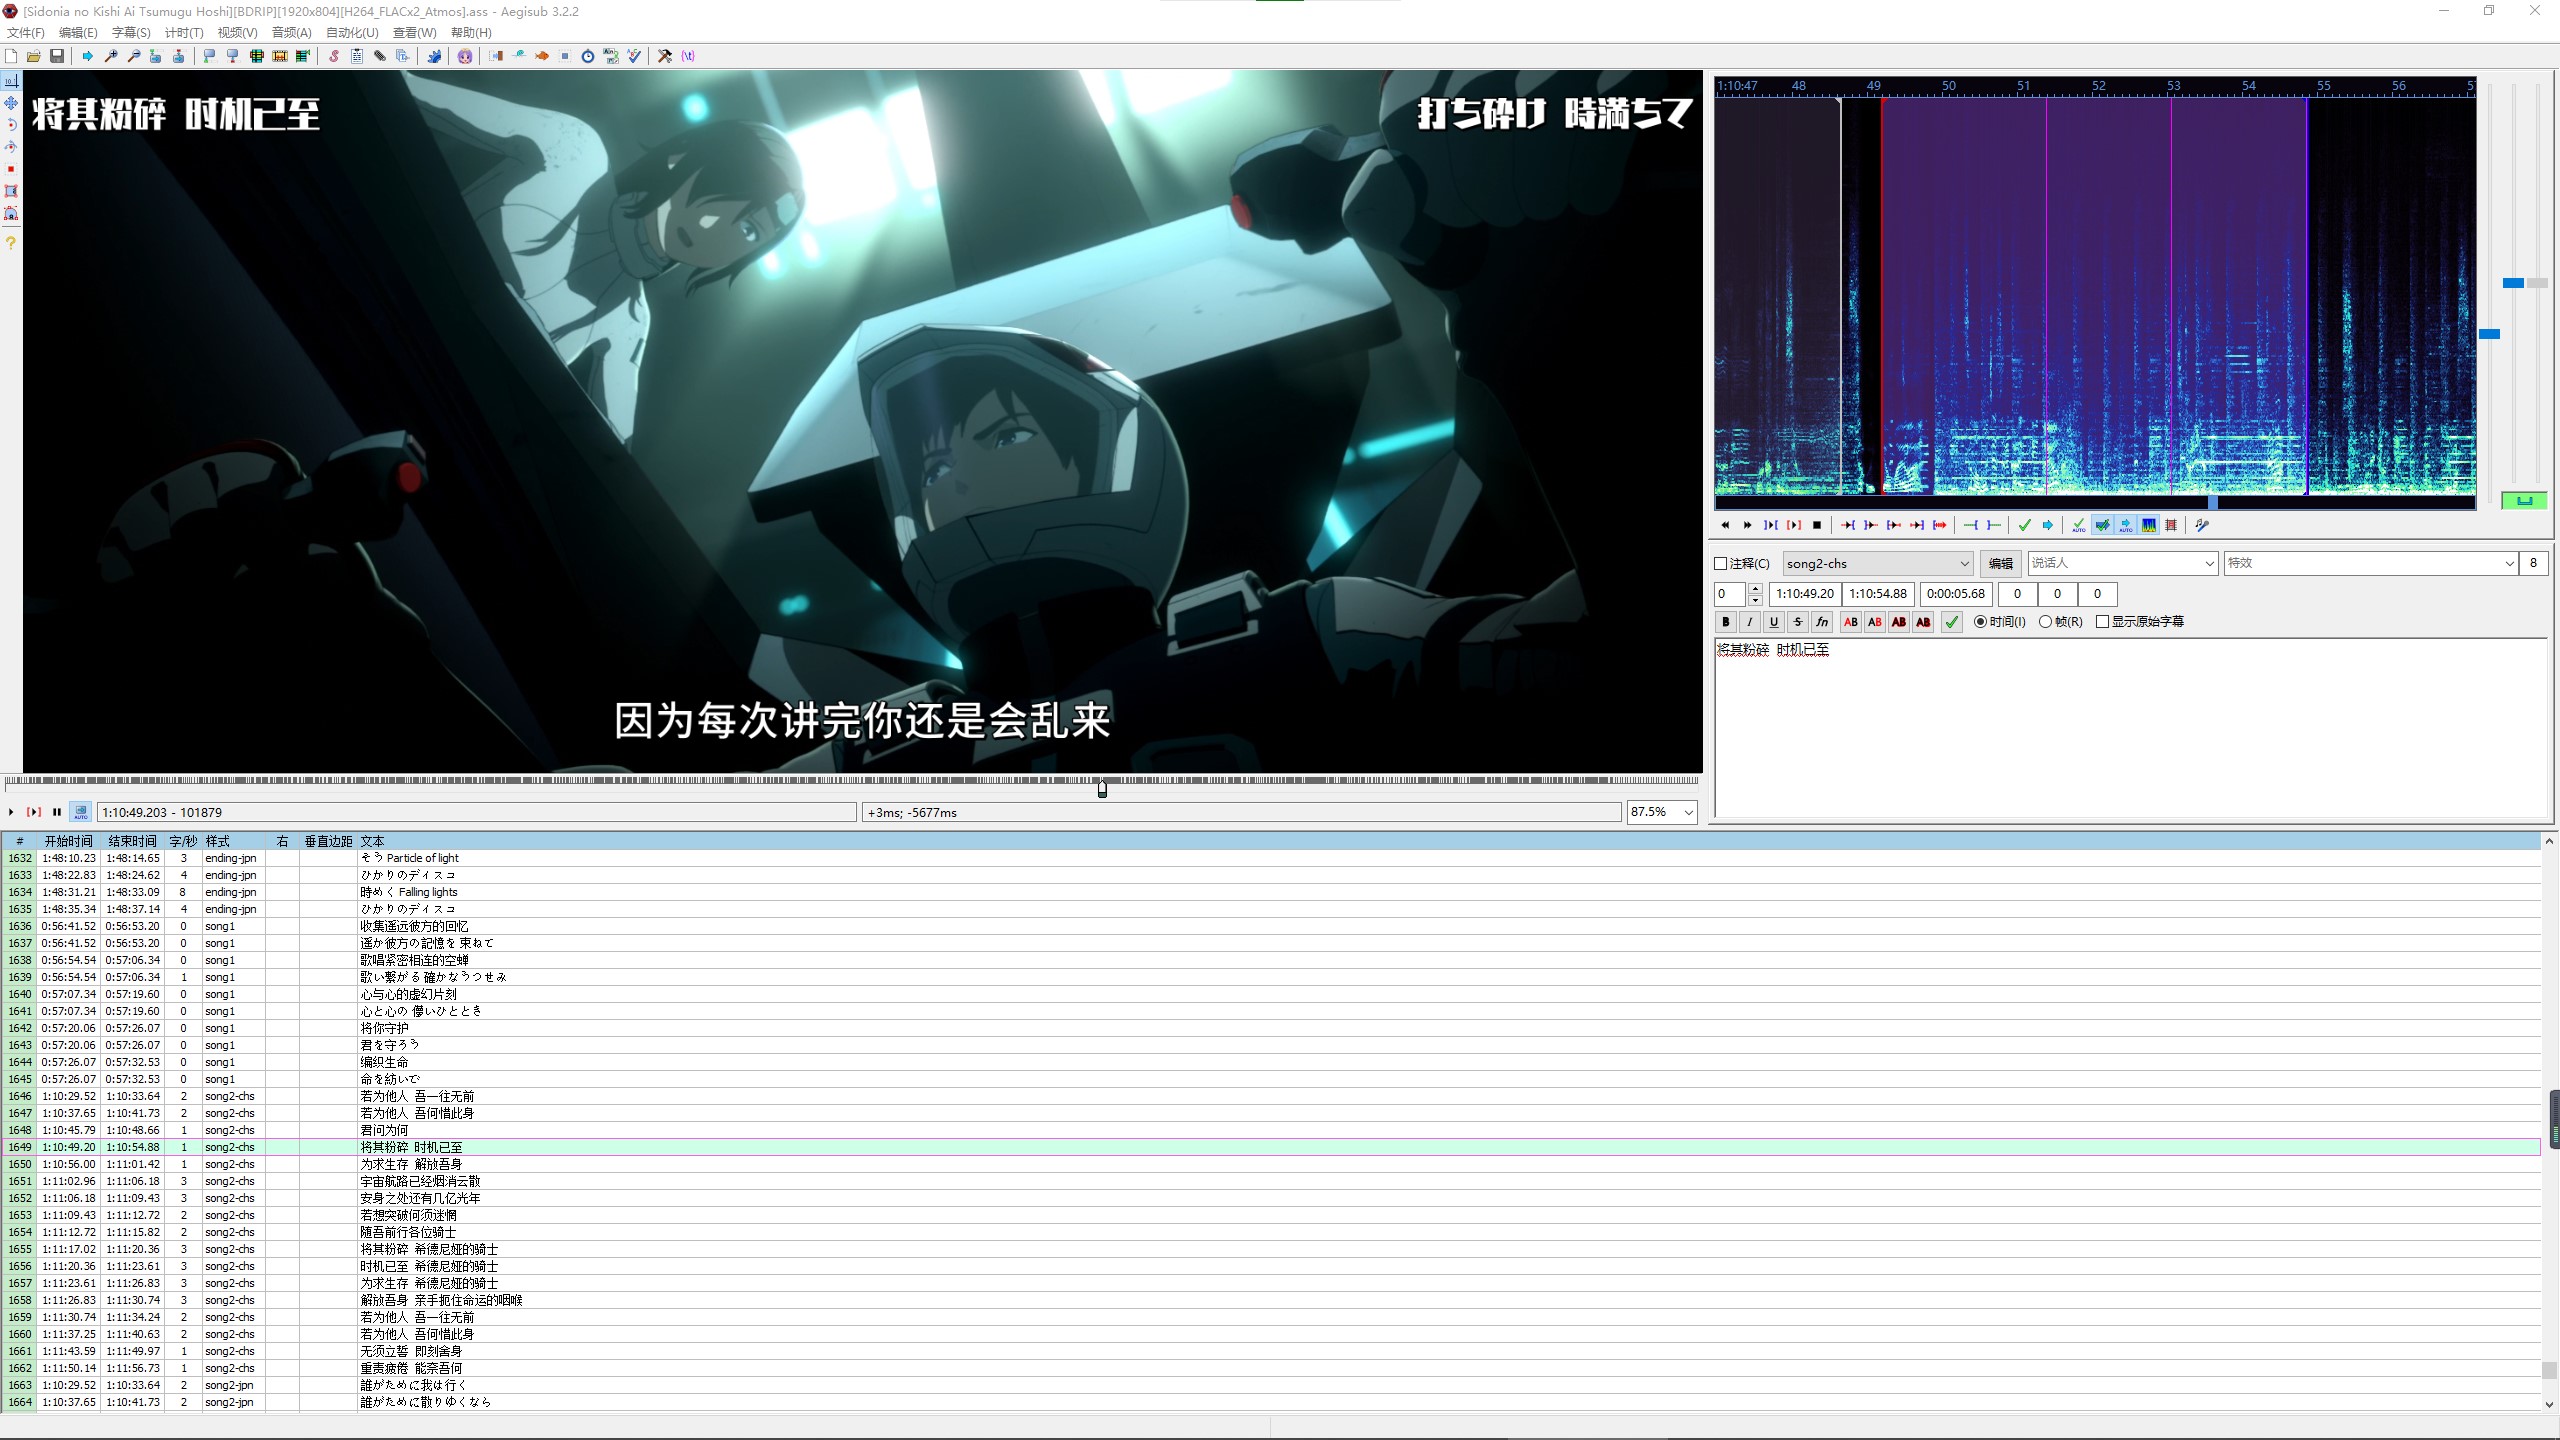Open the File (文件) menu
Viewport: 2560px width, 1440px height.
25,33
